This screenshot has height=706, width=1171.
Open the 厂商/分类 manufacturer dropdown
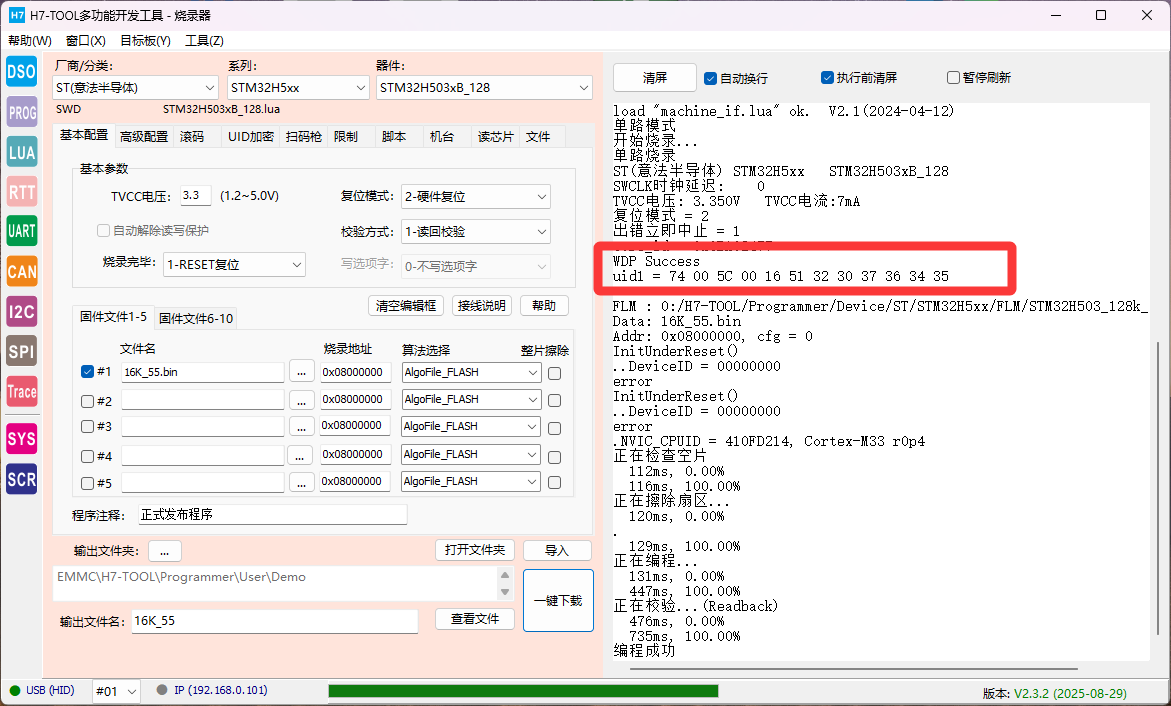pos(135,87)
